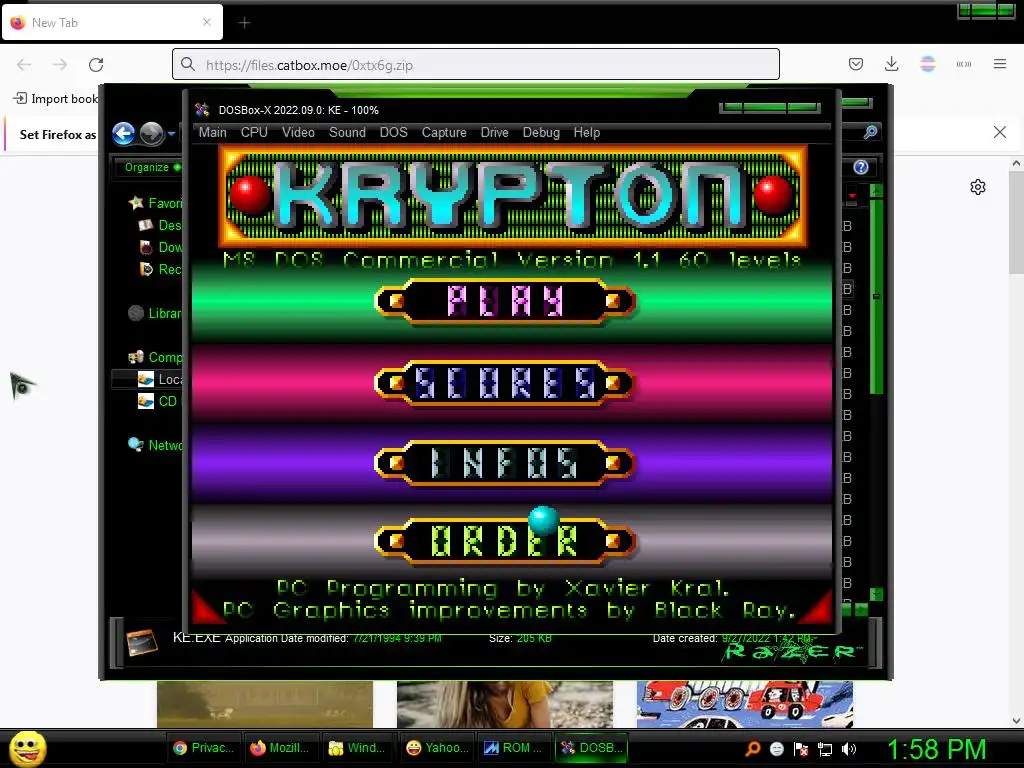Click the ORDER button in Krypton
1024x768 pixels.
click(x=505, y=541)
